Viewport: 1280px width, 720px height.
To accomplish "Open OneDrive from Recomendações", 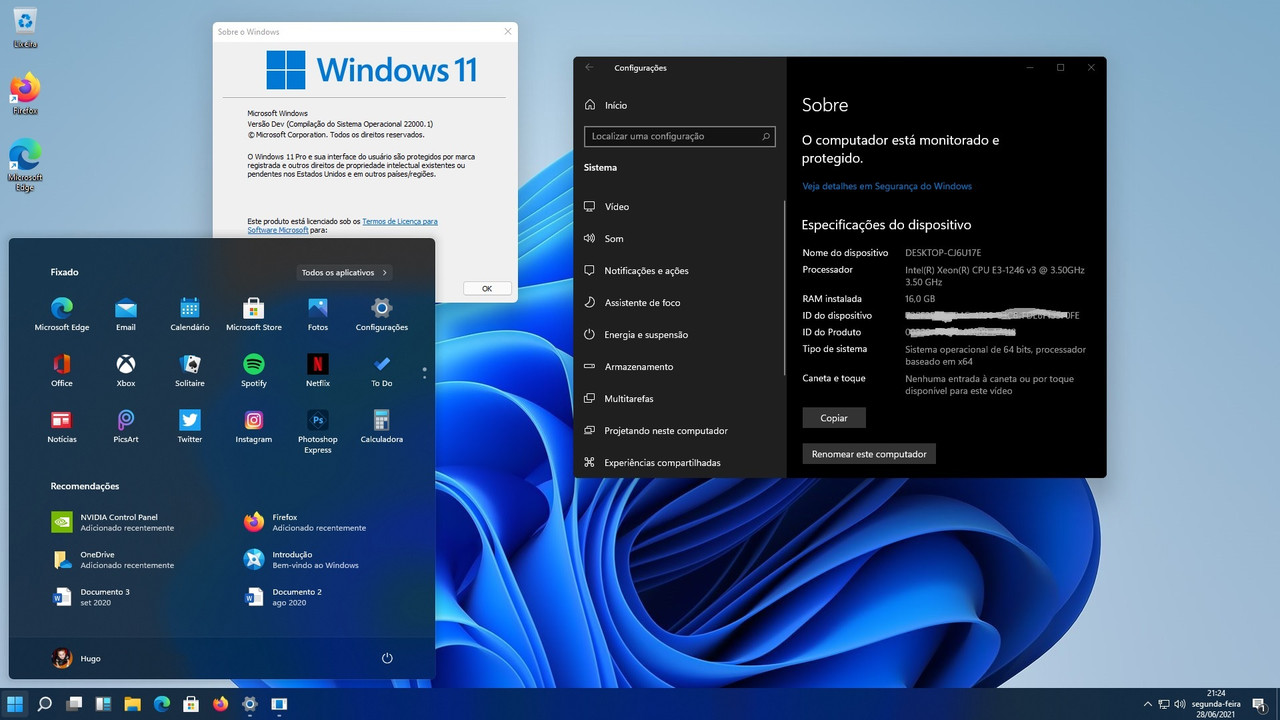I will coord(113,559).
